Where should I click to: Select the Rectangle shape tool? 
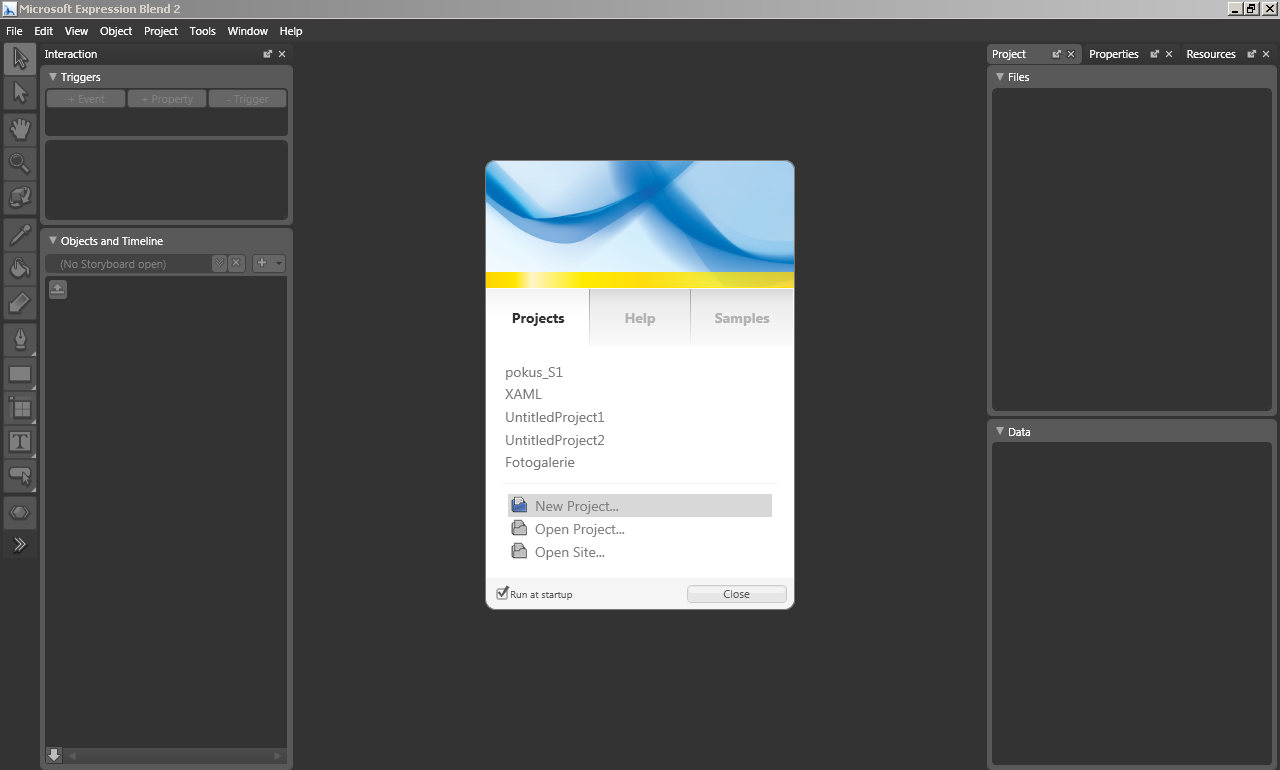(20, 374)
